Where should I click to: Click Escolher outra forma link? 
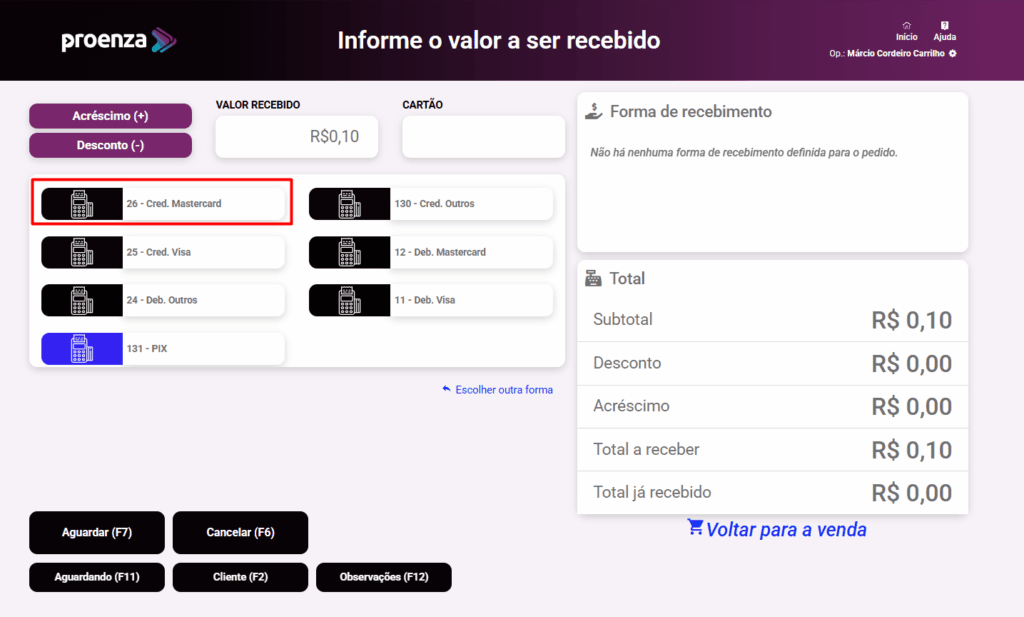pos(498,390)
